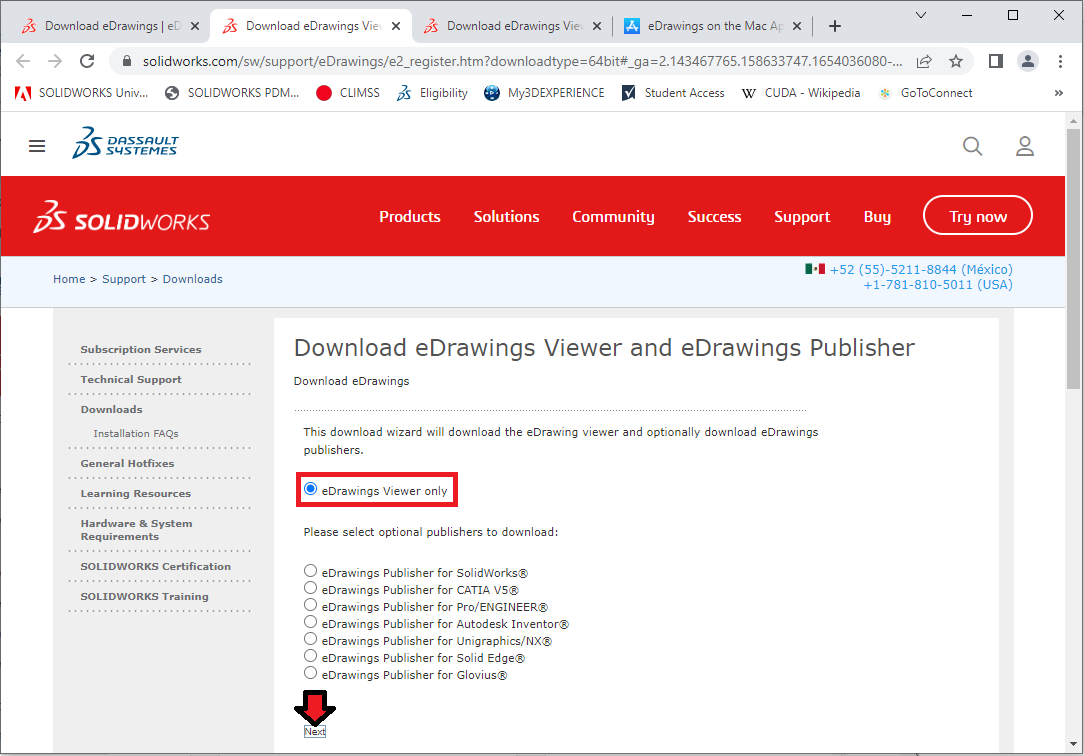Select eDrawings Publisher for Pro/ENGINEER radio
The image size is (1084, 756).
[310, 605]
